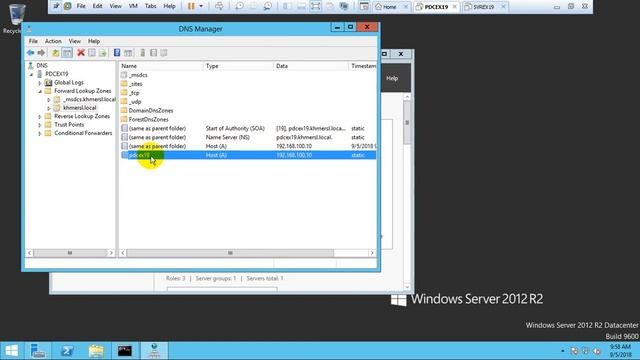Open the Windows Start button
Image resolution: width=640 pixels, height=360 pixels.
pos(12,351)
